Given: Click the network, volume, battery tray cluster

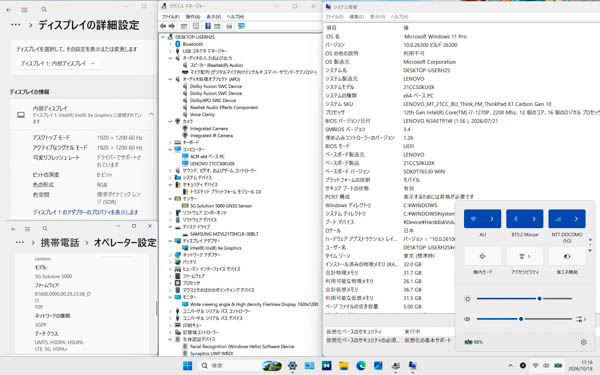Looking at the screenshot, I should (547, 366).
